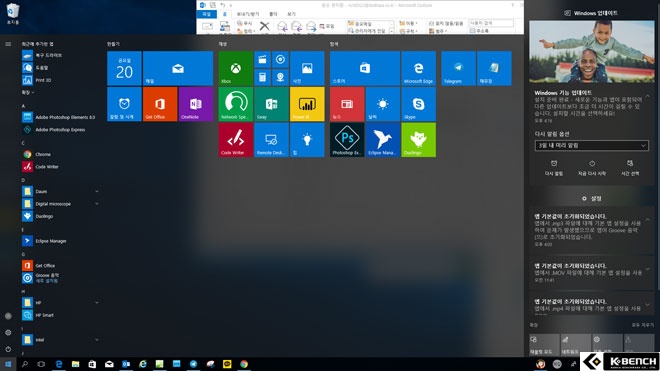Click the restart now button in notification
This screenshot has width=660, height=371.
(x=592, y=168)
